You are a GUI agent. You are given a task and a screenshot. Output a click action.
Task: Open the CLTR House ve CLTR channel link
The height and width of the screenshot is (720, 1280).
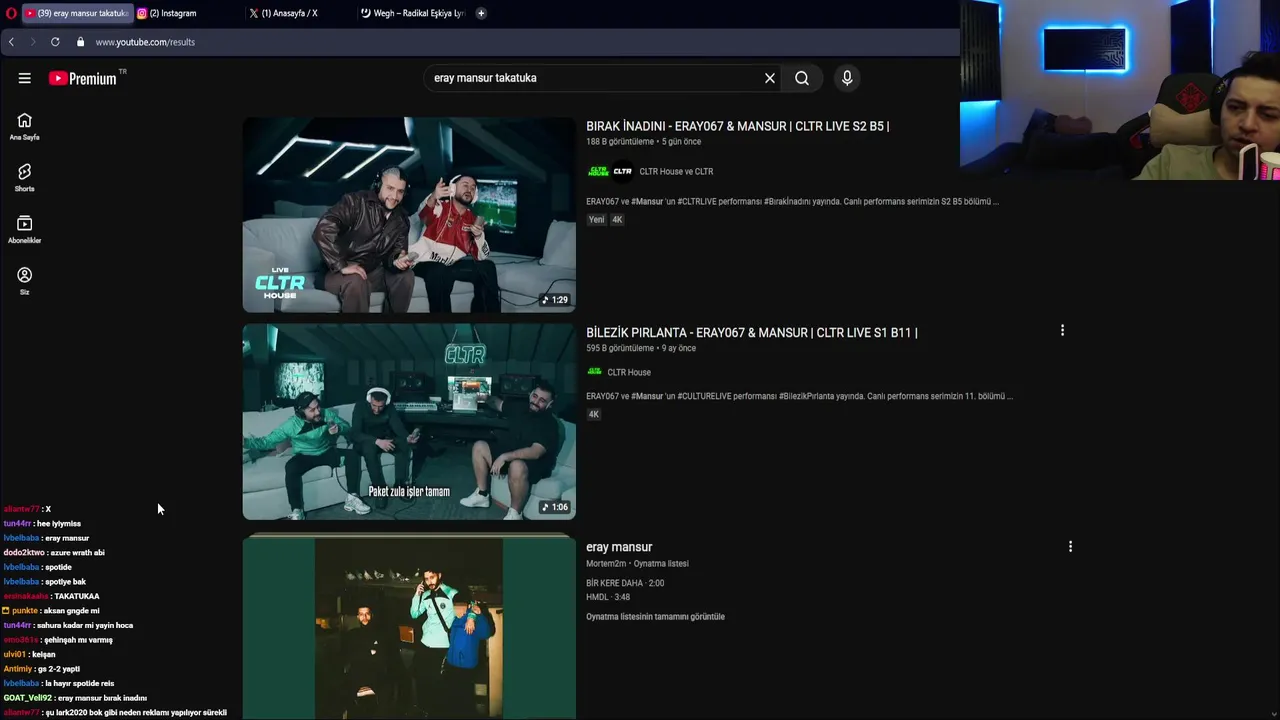676,171
